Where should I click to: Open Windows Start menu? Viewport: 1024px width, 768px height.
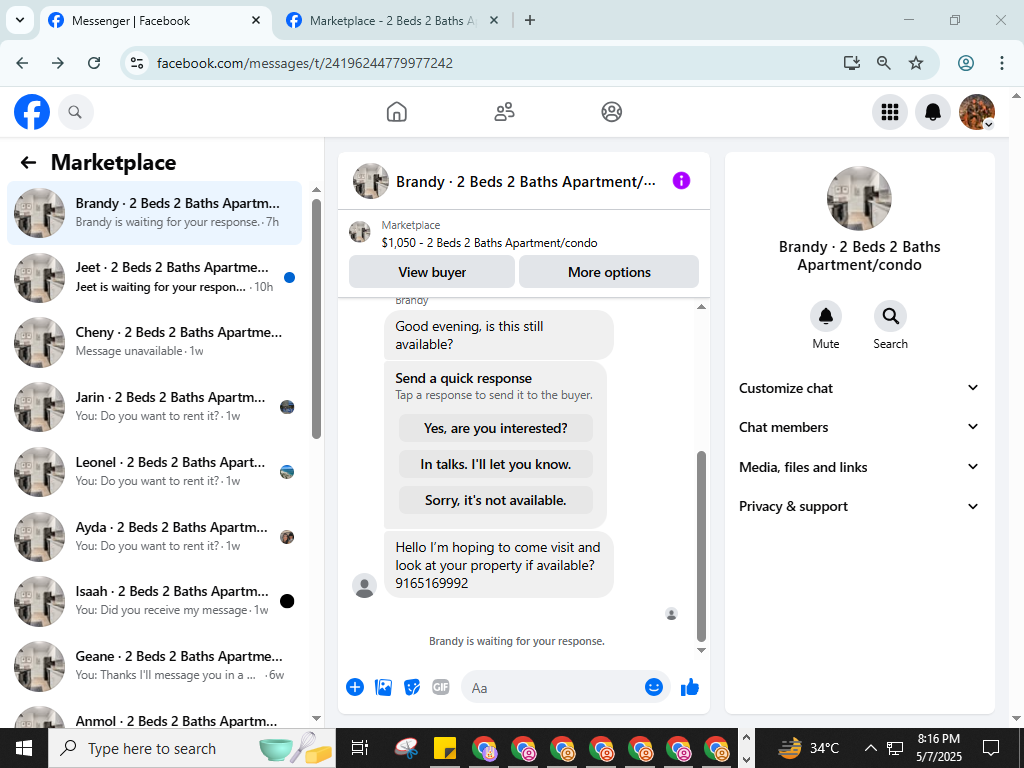[x=24, y=748]
